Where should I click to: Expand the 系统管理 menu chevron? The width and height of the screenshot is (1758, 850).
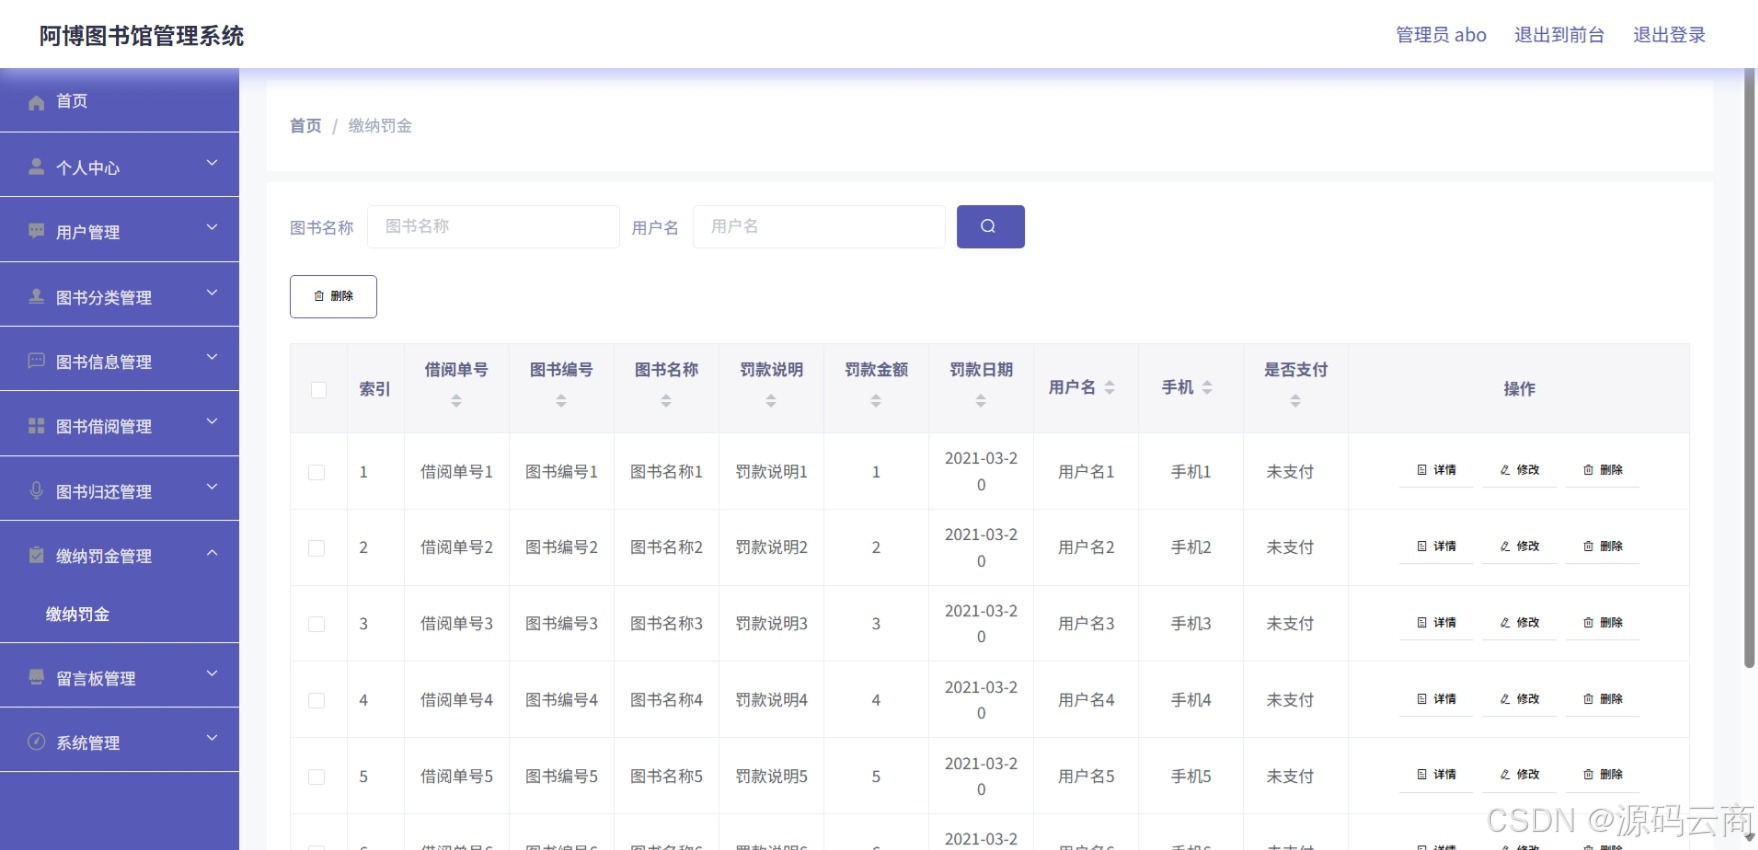(212, 738)
